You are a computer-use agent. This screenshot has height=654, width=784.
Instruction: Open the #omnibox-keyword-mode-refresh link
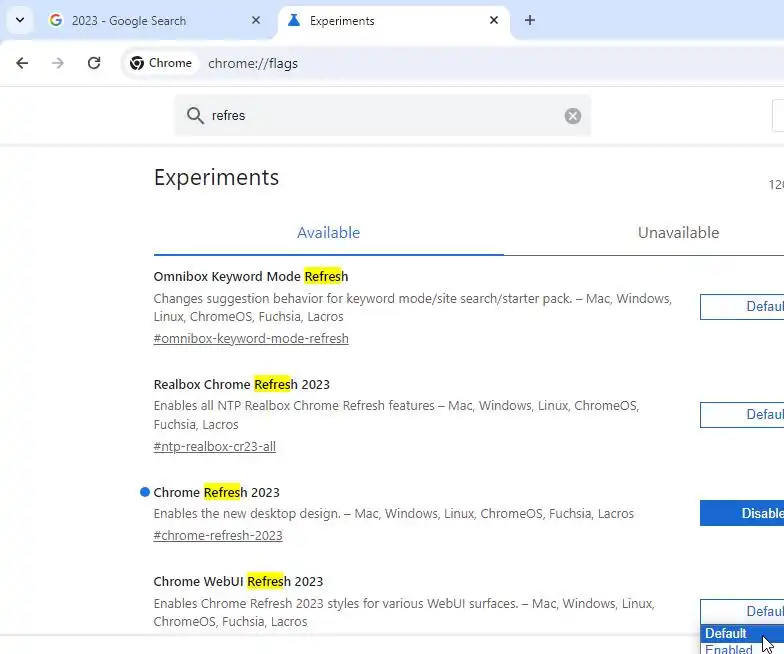pos(251,338)
